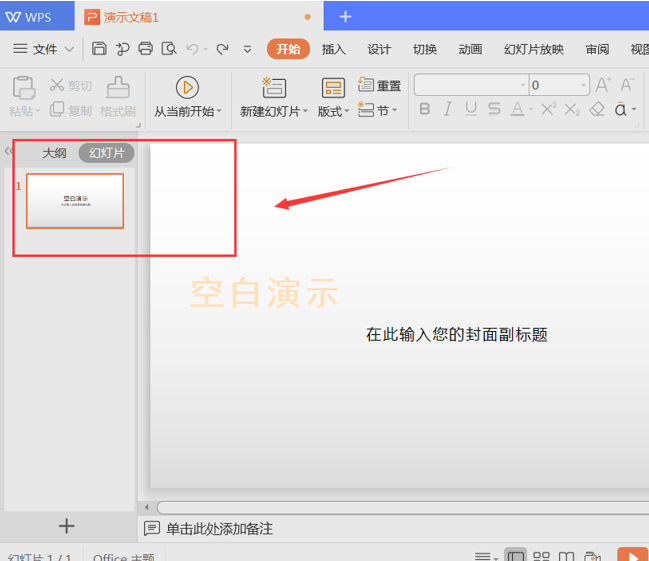Switch to Reading view in the status bar

(x=566, y=556)
